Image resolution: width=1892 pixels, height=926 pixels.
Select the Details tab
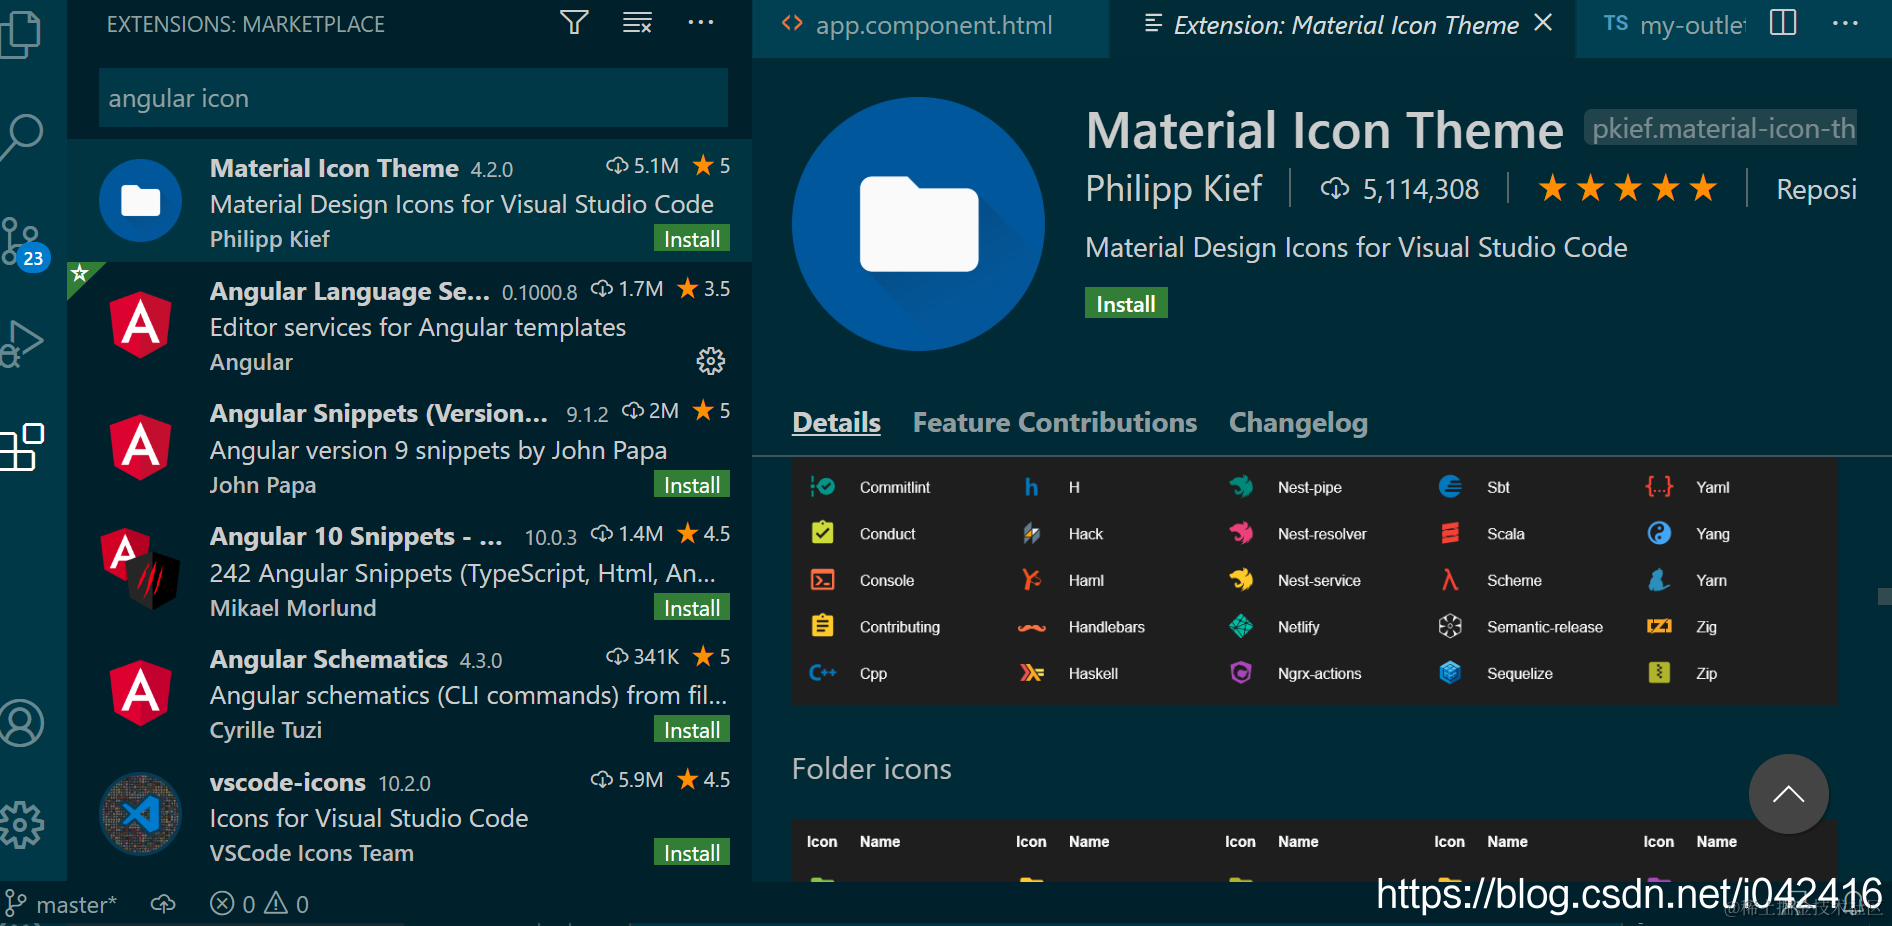[836, 423]
